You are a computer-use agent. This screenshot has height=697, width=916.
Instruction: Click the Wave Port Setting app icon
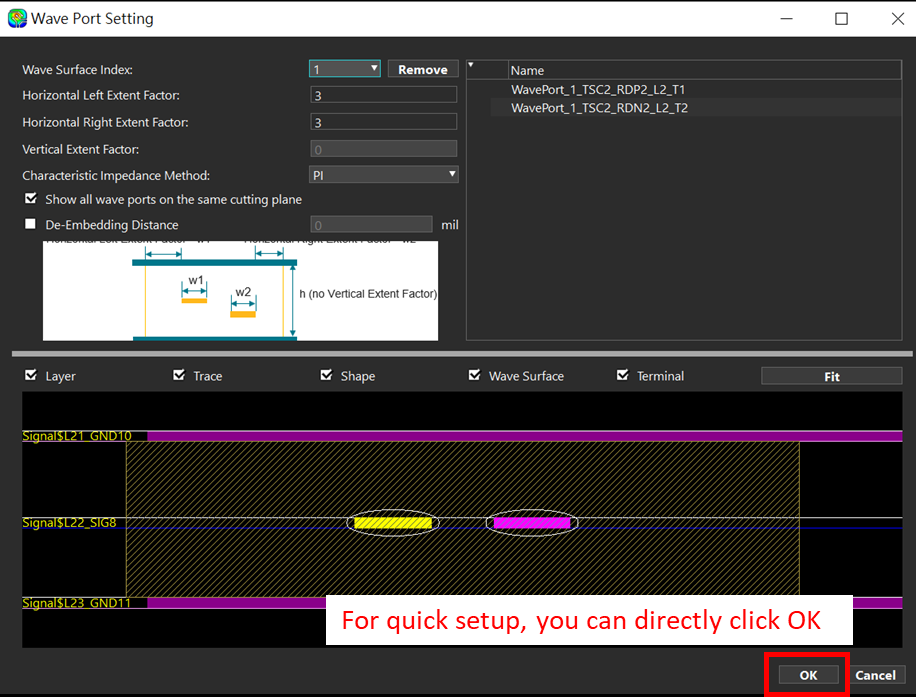tap(17, 18)
